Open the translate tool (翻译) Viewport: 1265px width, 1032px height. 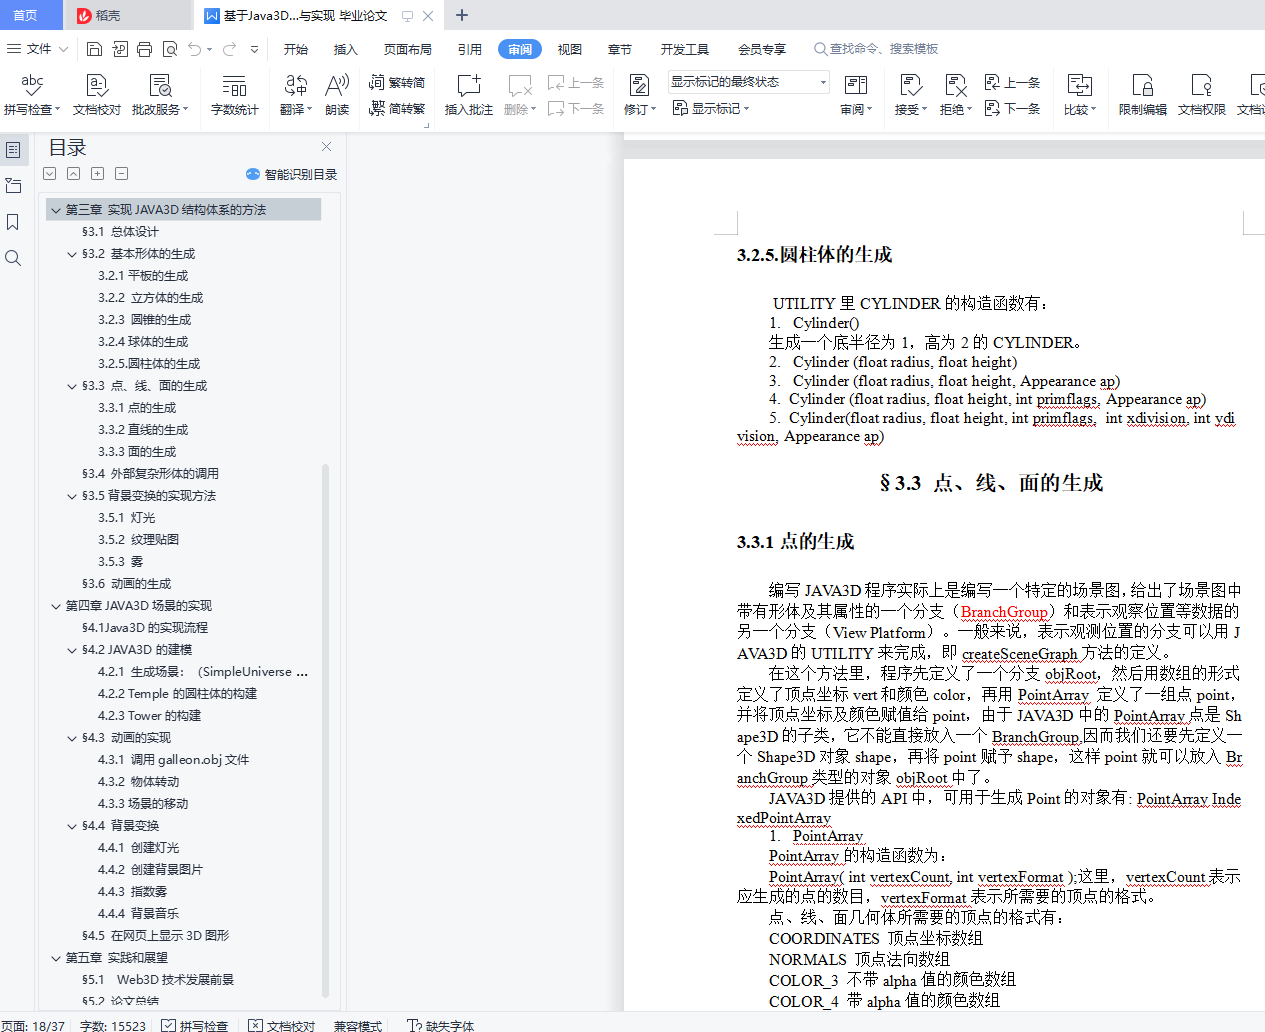coord(296,95)
